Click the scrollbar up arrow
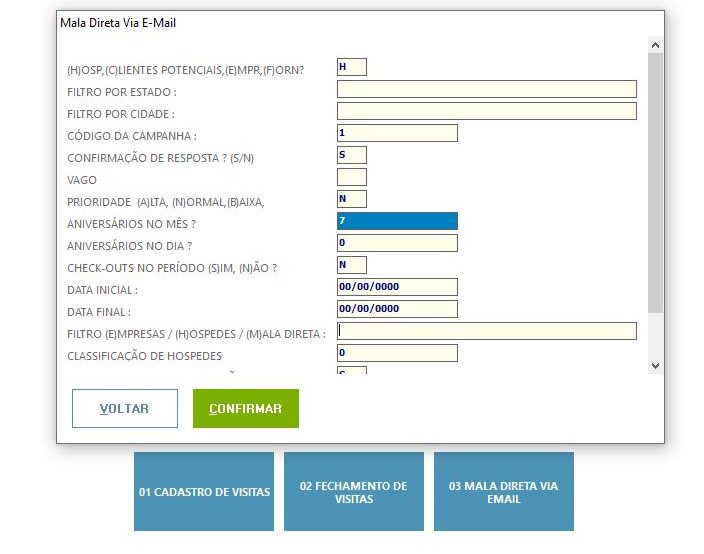704x554 pixels. click(655, 45)
